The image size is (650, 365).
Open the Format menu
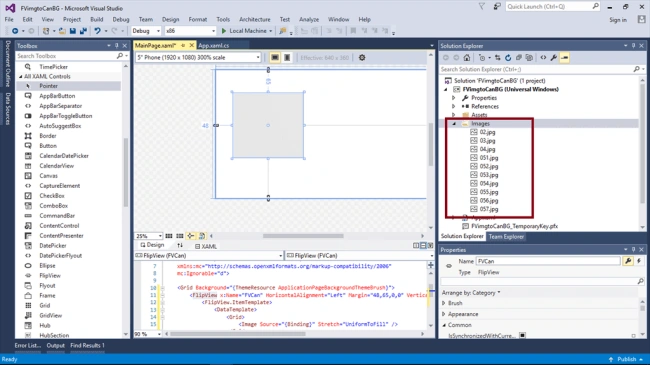click(x=198, y=19)
